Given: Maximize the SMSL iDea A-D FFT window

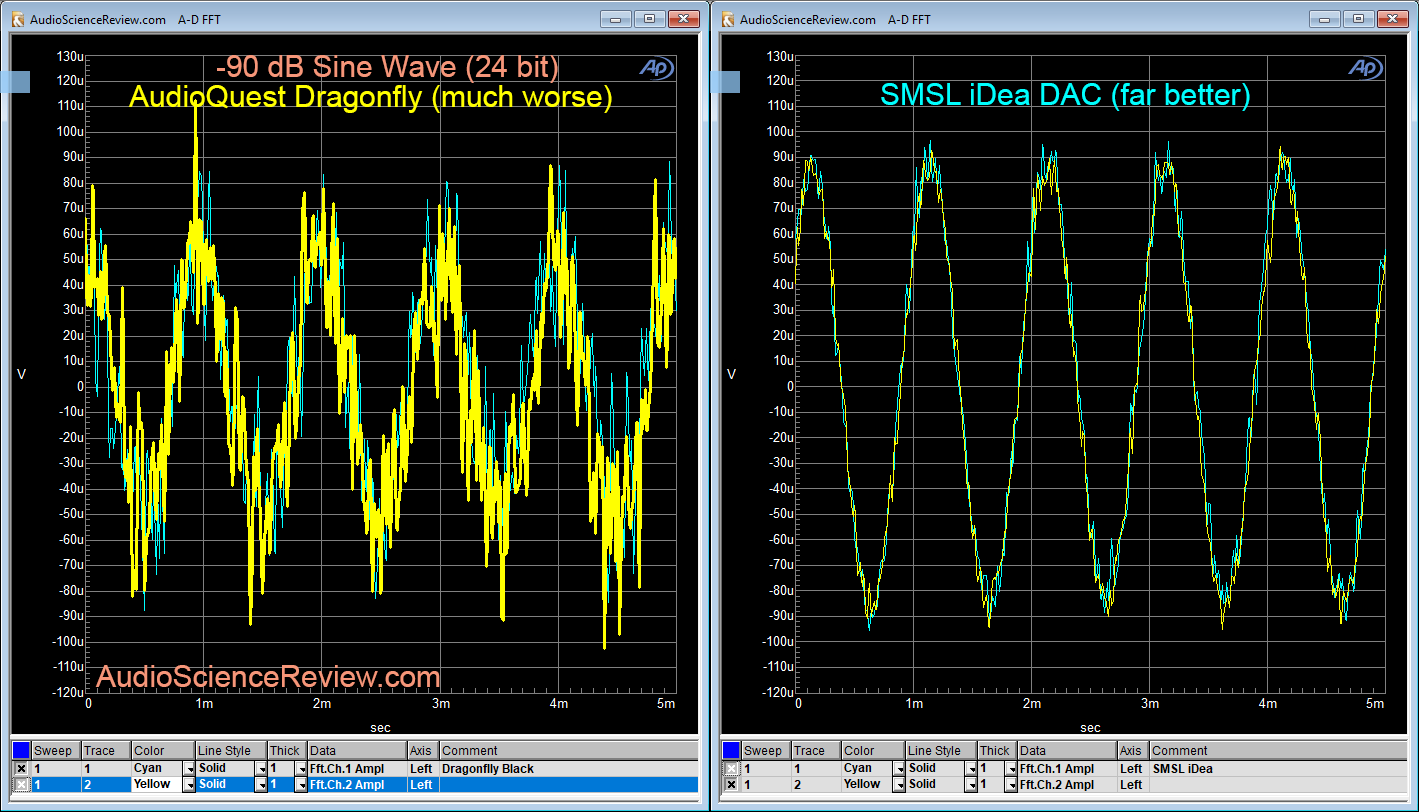Looking at the screenshot, I should point(1360,18).
